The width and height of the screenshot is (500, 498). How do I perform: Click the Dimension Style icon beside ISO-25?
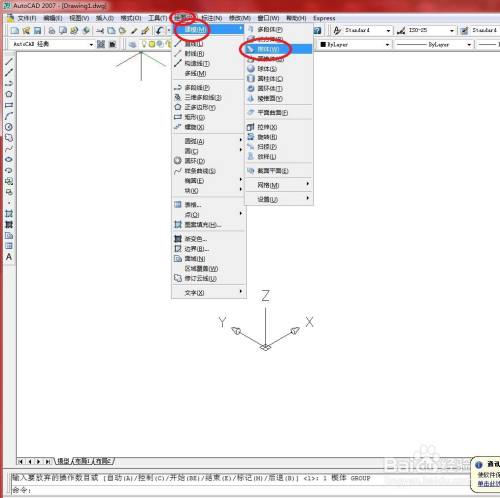tap(401, 31)
